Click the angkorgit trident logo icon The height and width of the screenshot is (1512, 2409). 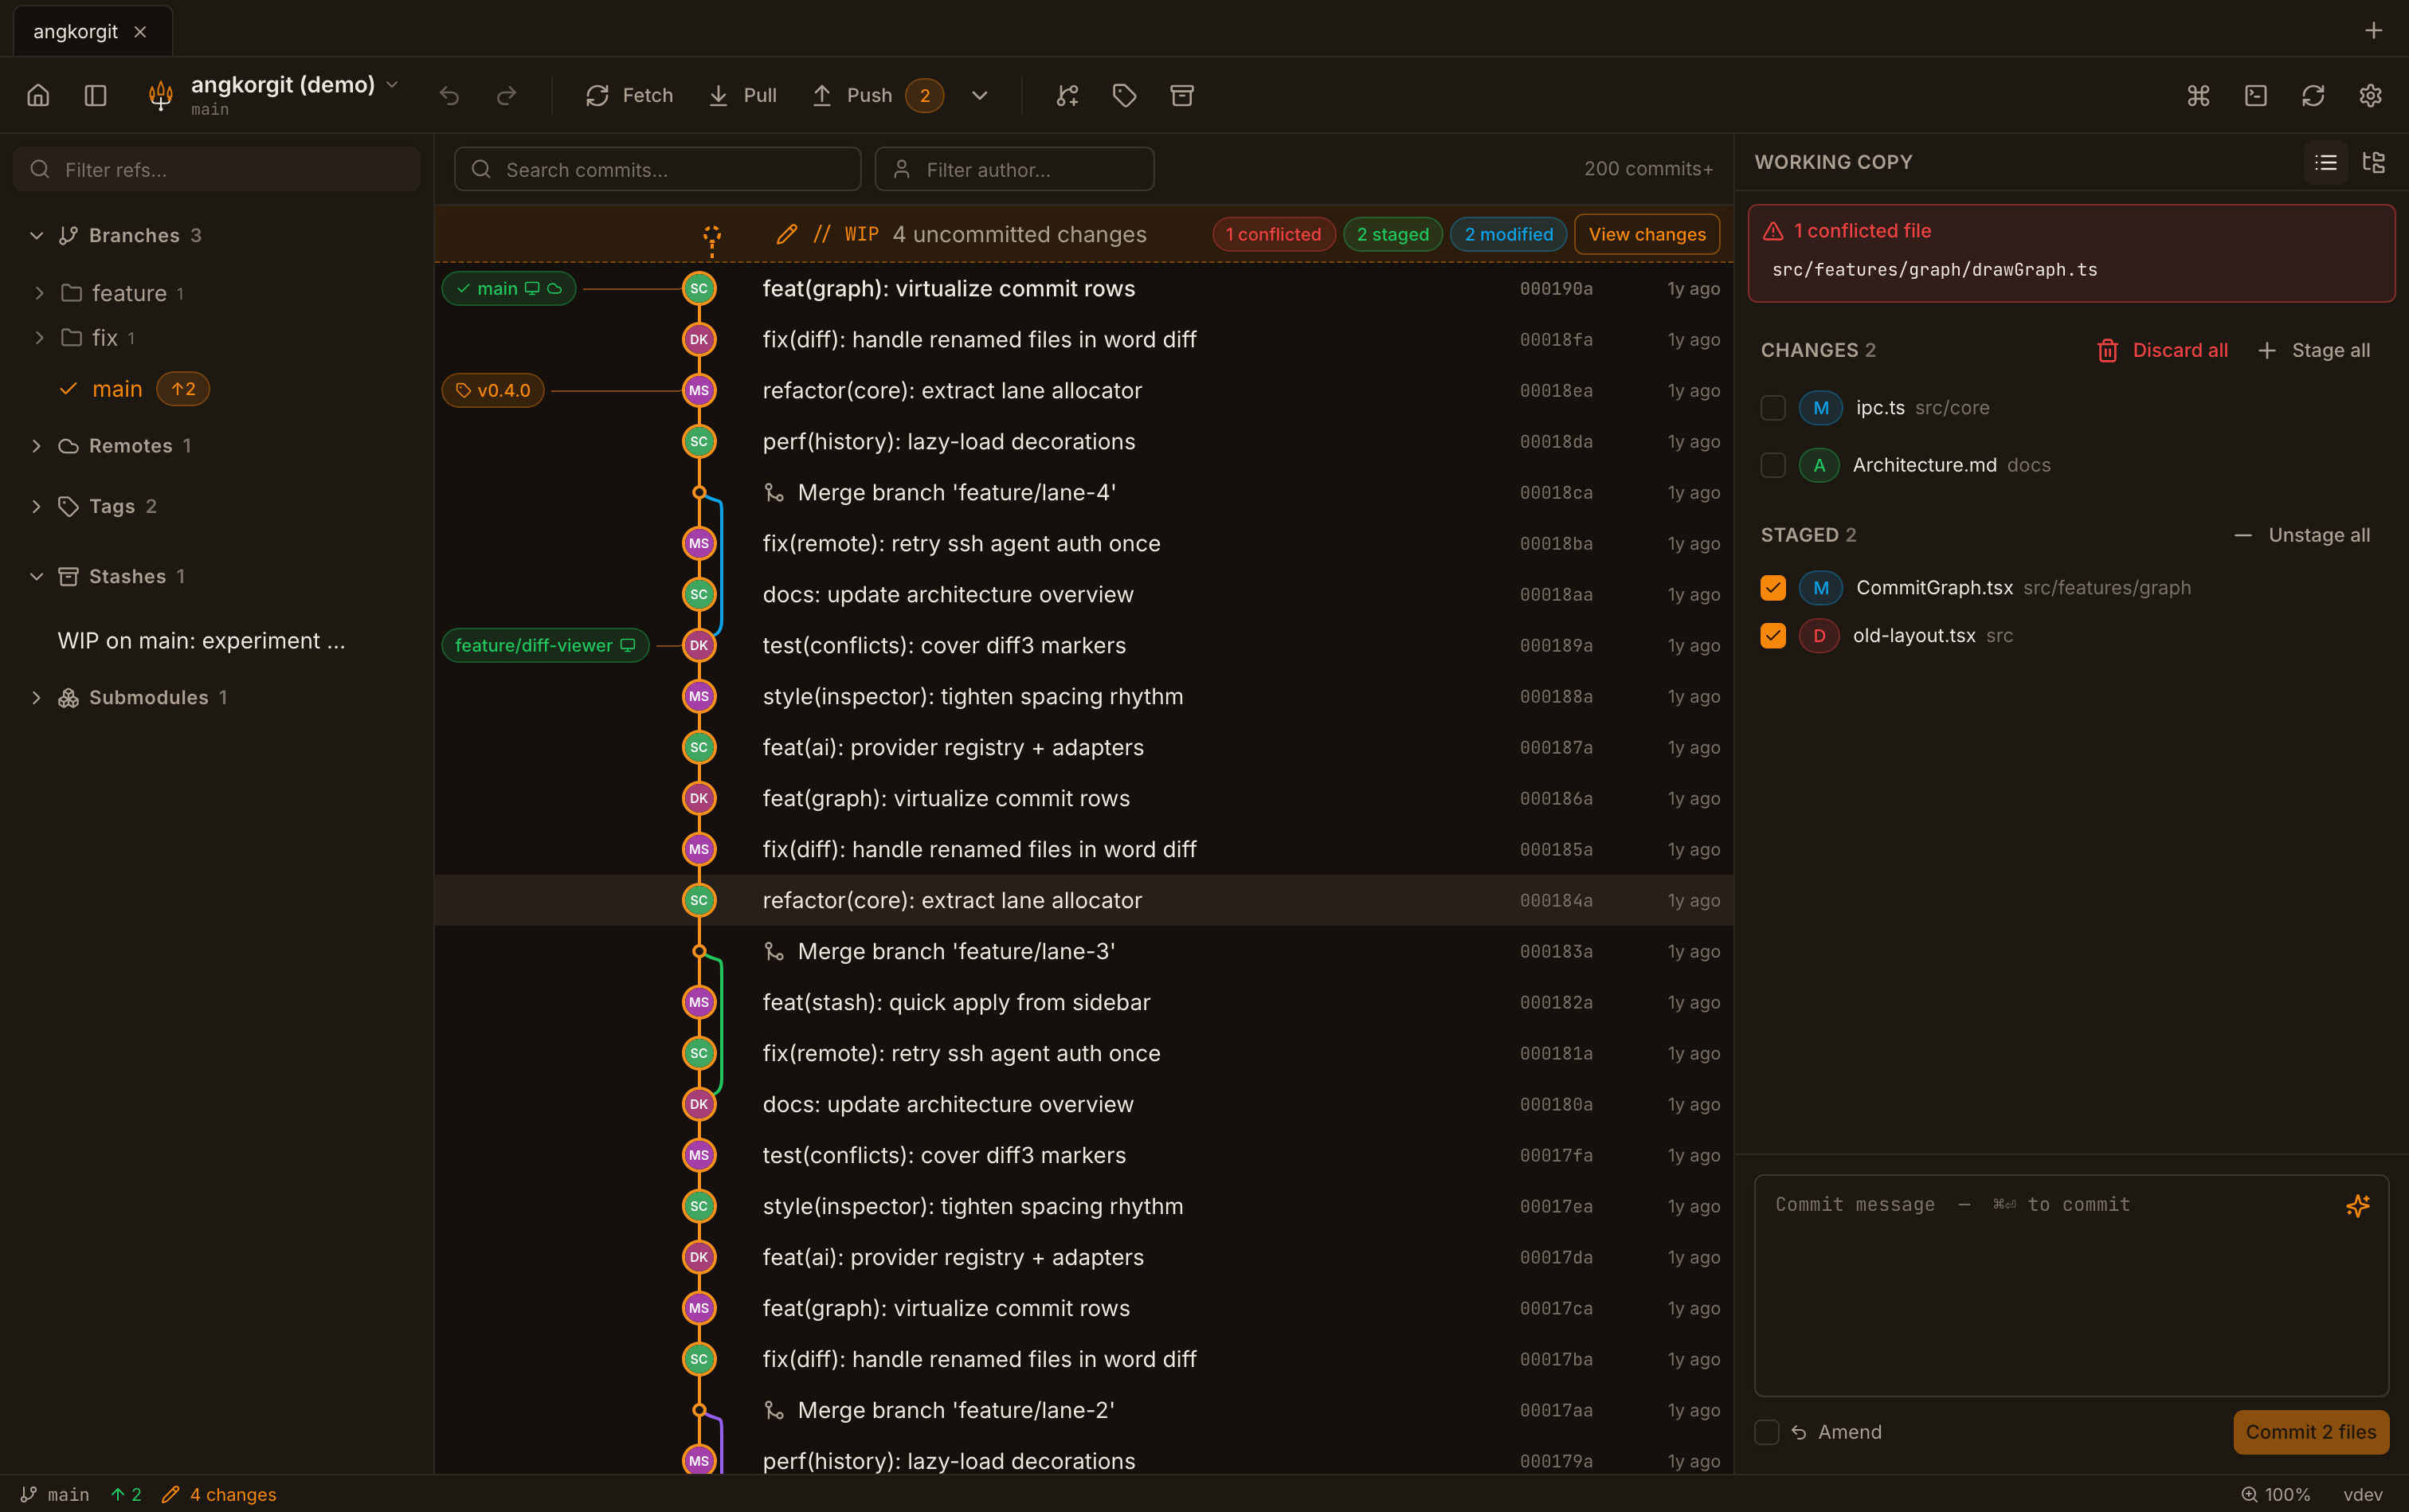[x=160, y=95]
